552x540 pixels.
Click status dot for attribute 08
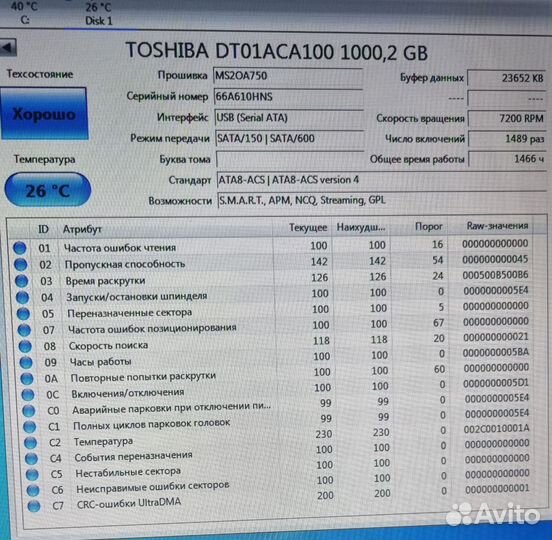pyautogui.click(x=25, y=346)
